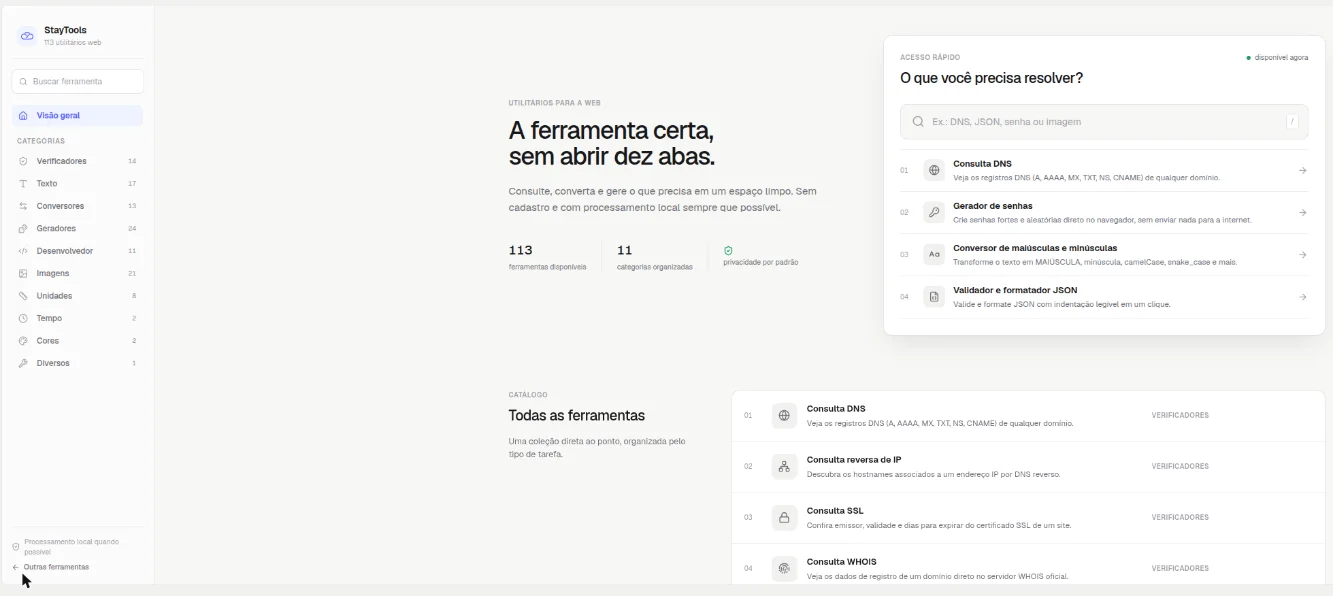
Task: Open the Geradores category
Action: point(77,229)
